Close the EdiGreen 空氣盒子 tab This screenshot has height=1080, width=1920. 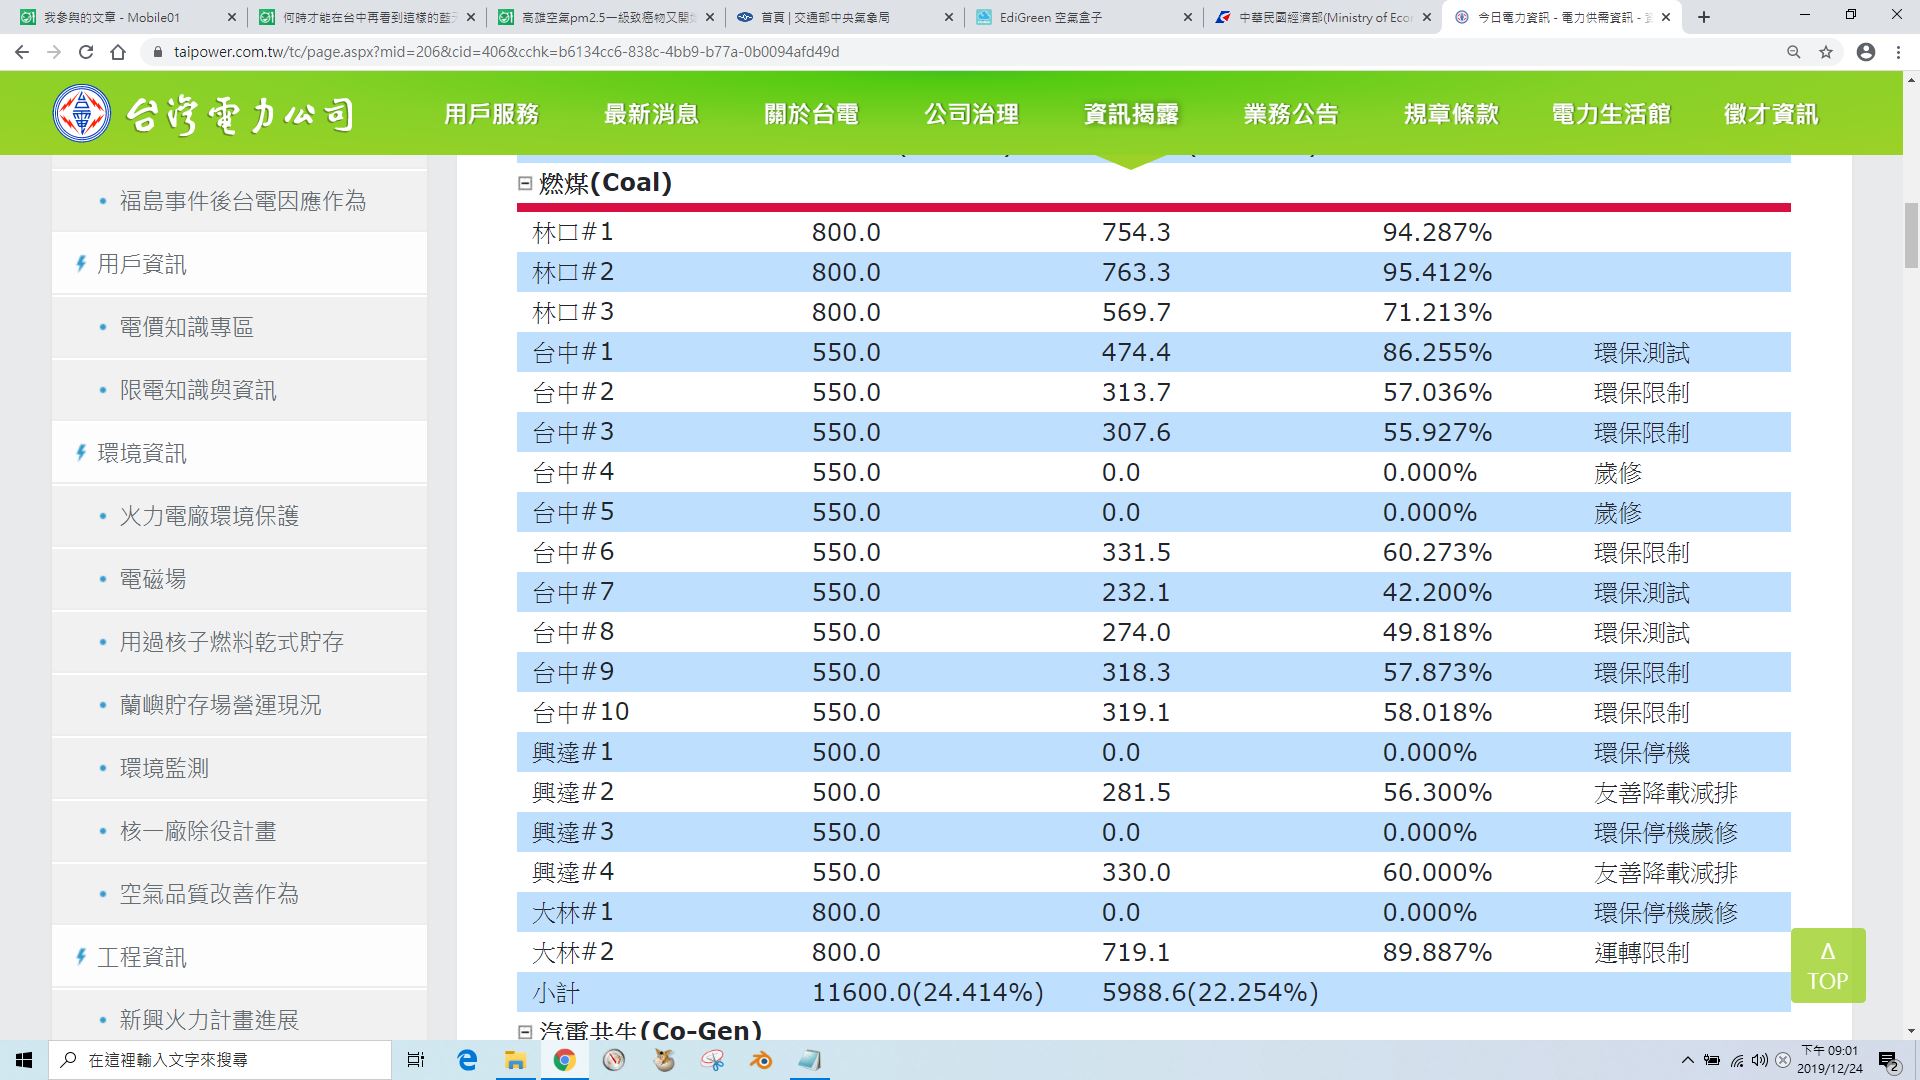point(1188,17)
